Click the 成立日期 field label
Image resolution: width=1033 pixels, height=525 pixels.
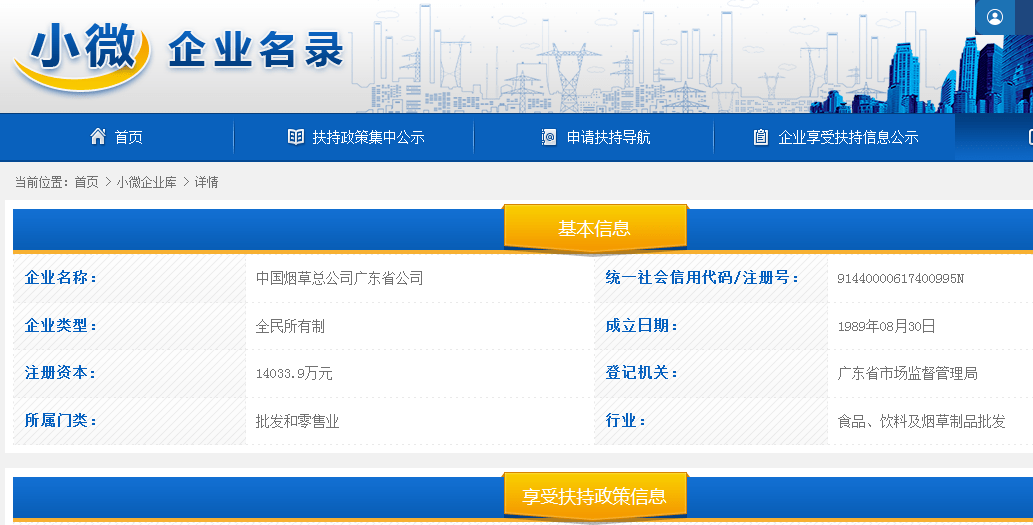click(642, 325)
